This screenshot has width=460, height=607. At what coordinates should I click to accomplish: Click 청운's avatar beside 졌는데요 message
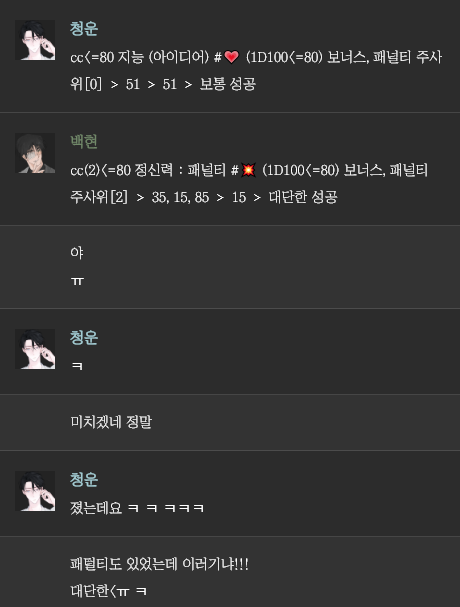coord(35,491)
